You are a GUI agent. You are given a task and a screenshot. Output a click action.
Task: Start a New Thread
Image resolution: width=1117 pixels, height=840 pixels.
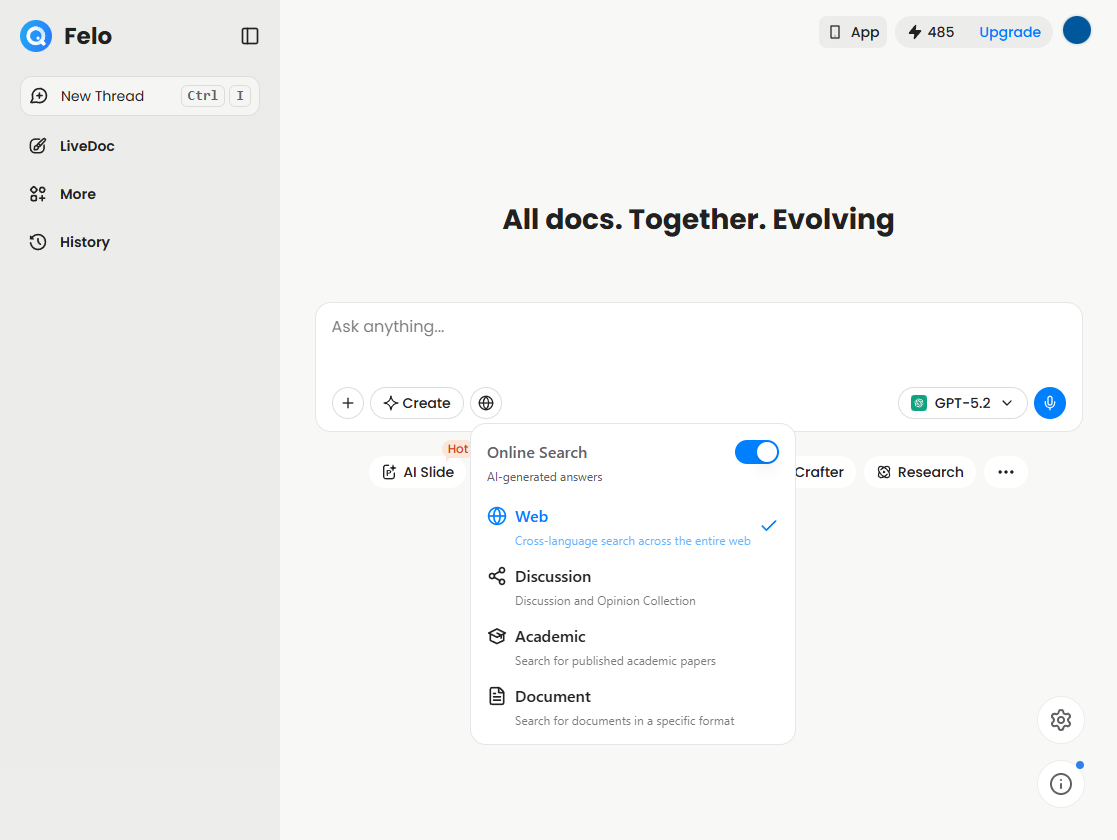click(100, 95)
